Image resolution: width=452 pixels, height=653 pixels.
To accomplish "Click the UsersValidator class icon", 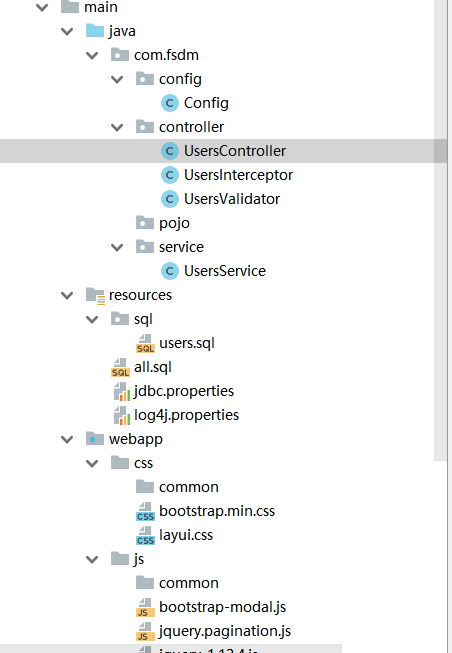I will pyautogui.click(x=170, y=199).
